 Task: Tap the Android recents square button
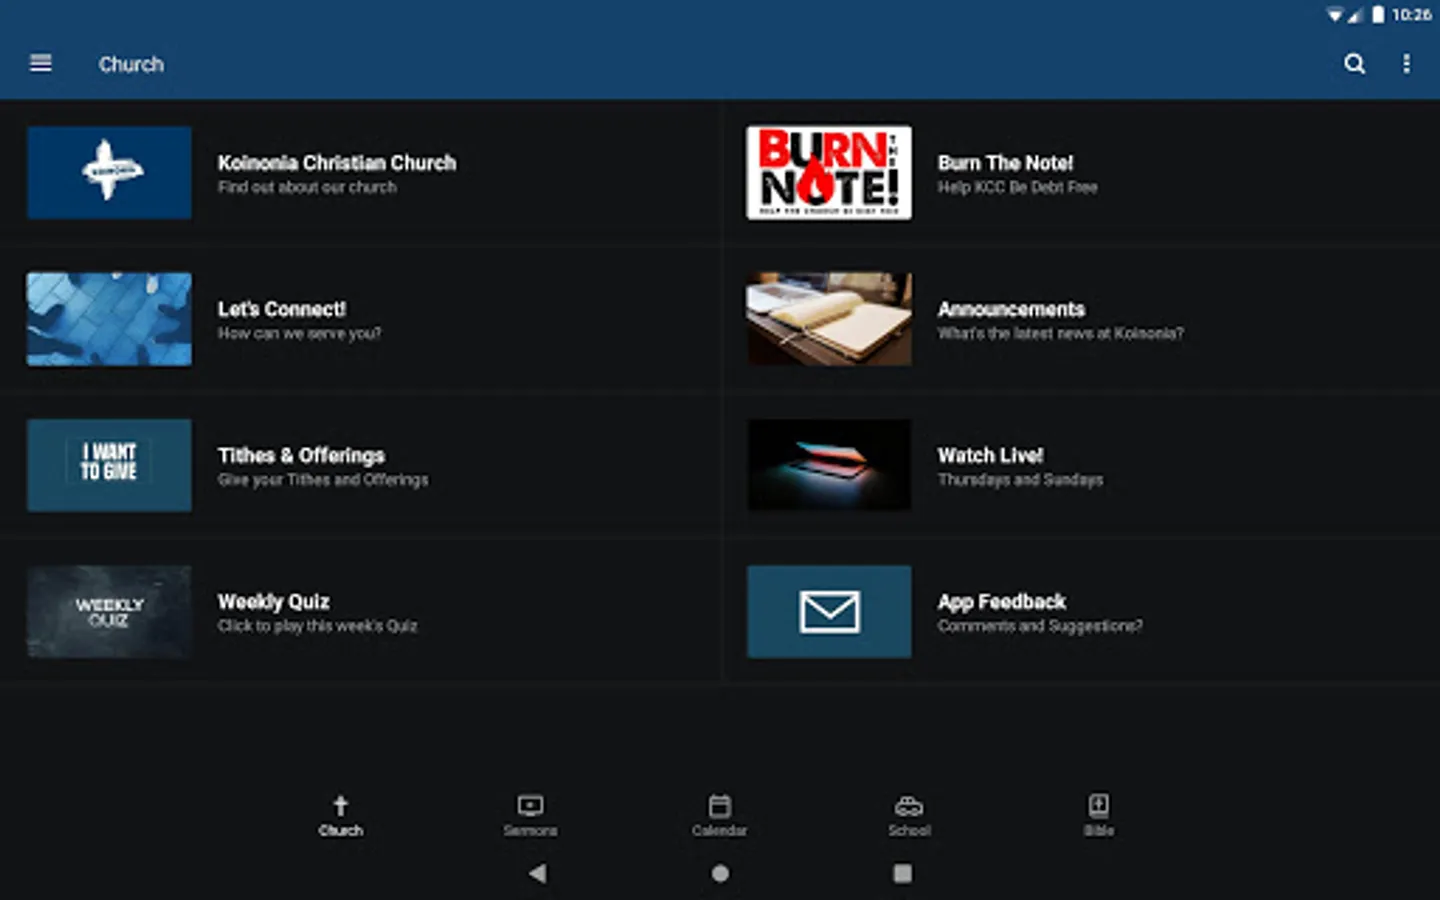click(x=902, y=873)
